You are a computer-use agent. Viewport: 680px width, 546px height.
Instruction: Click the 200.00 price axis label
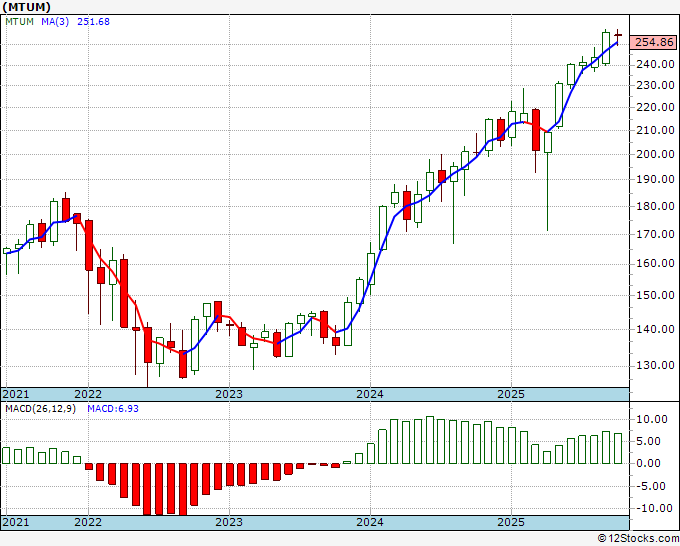click(657, 154)
